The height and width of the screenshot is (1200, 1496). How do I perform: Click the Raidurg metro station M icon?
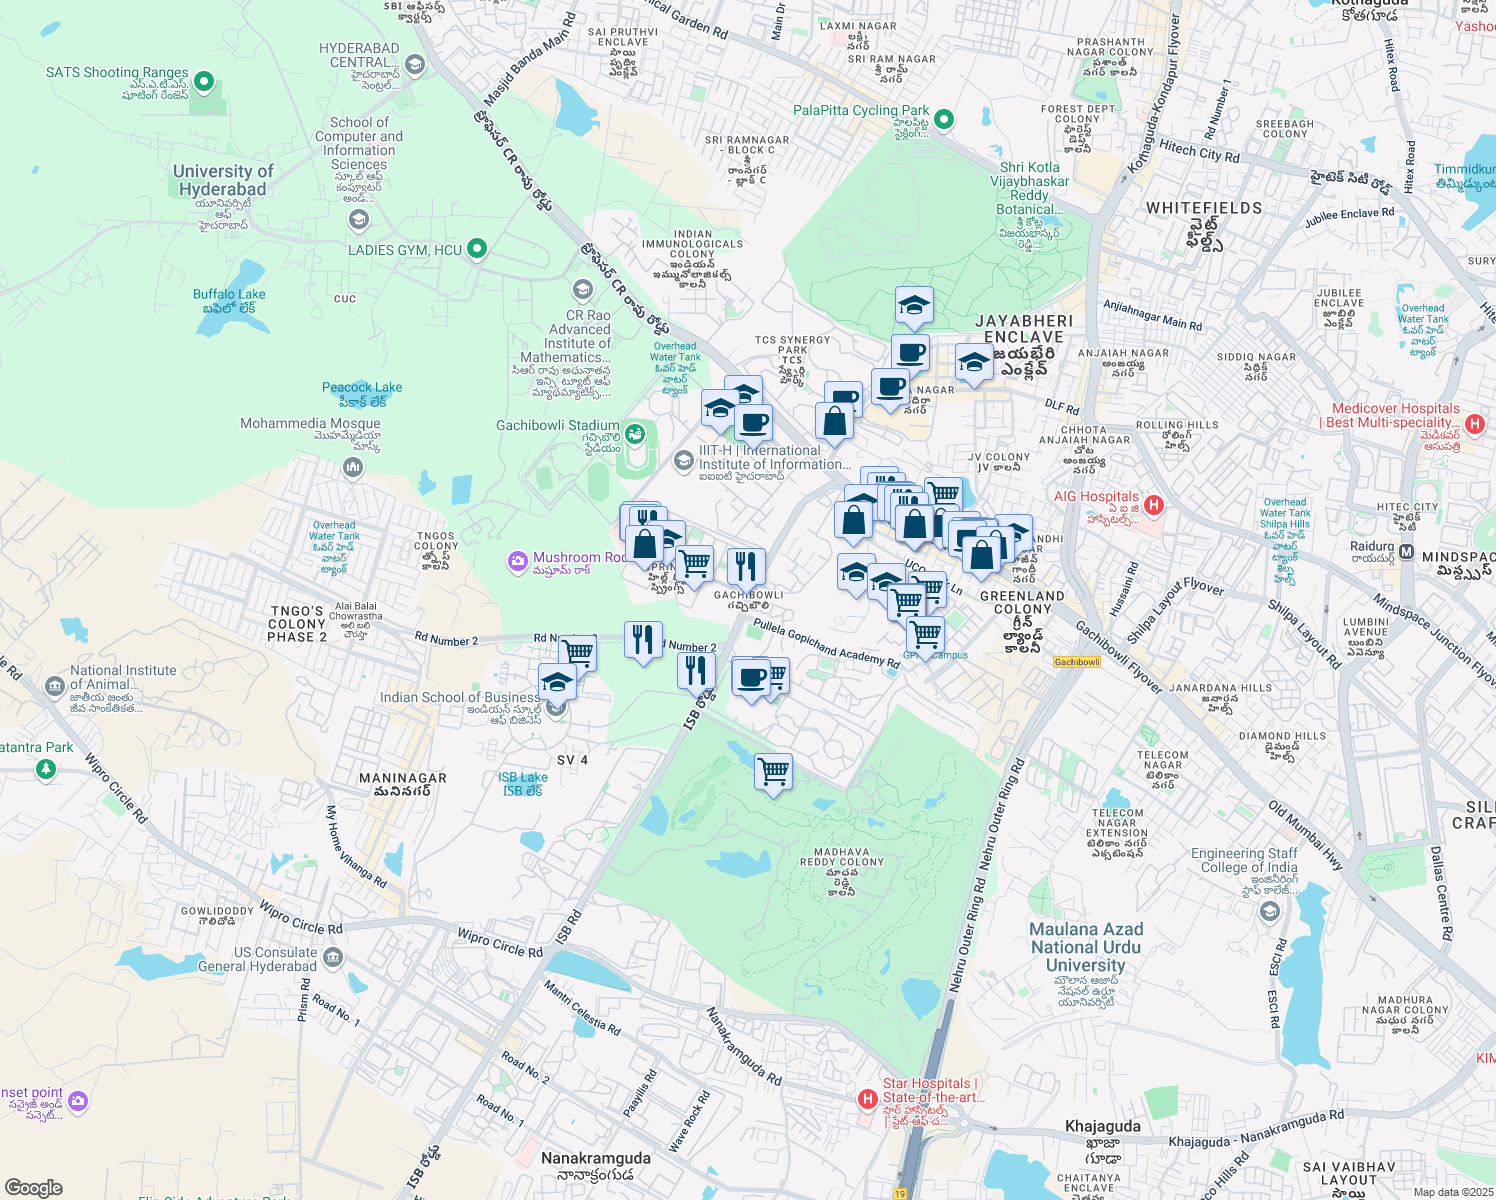click(1407, 552)
